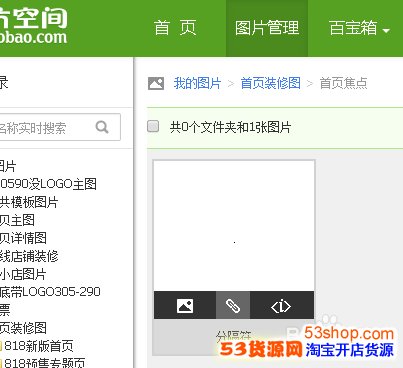Select the 贝主图 folder in tree
403x368 pixels.
pos(17,220)
